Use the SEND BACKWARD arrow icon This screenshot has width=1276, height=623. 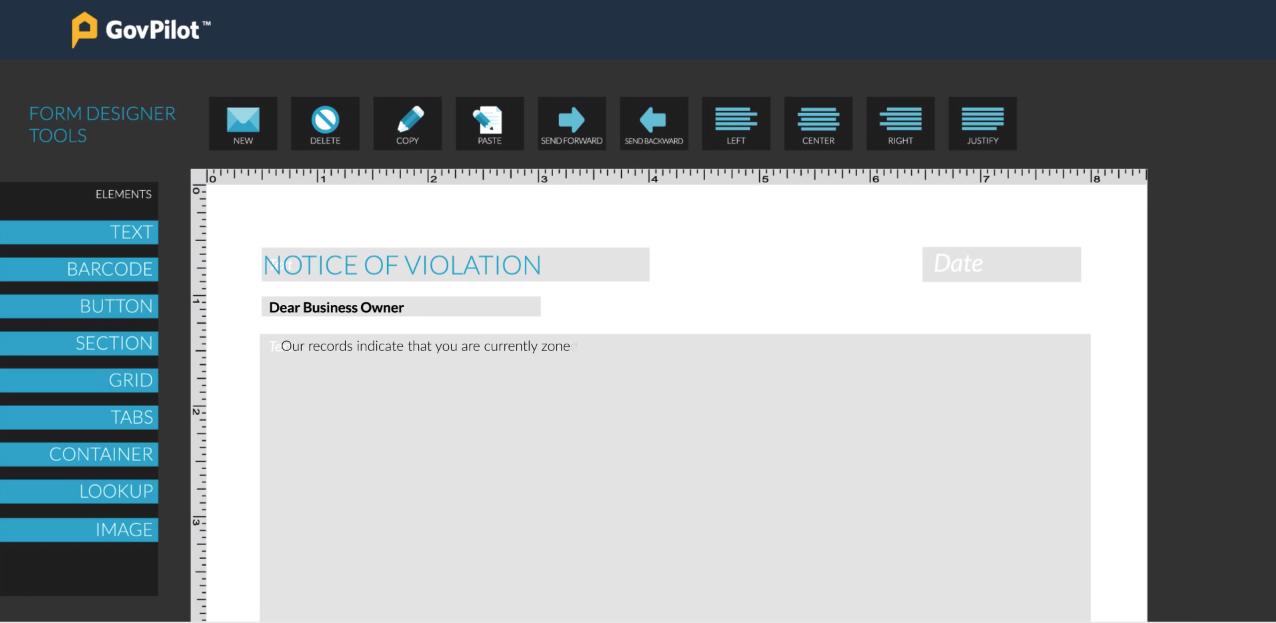[654, 124]
